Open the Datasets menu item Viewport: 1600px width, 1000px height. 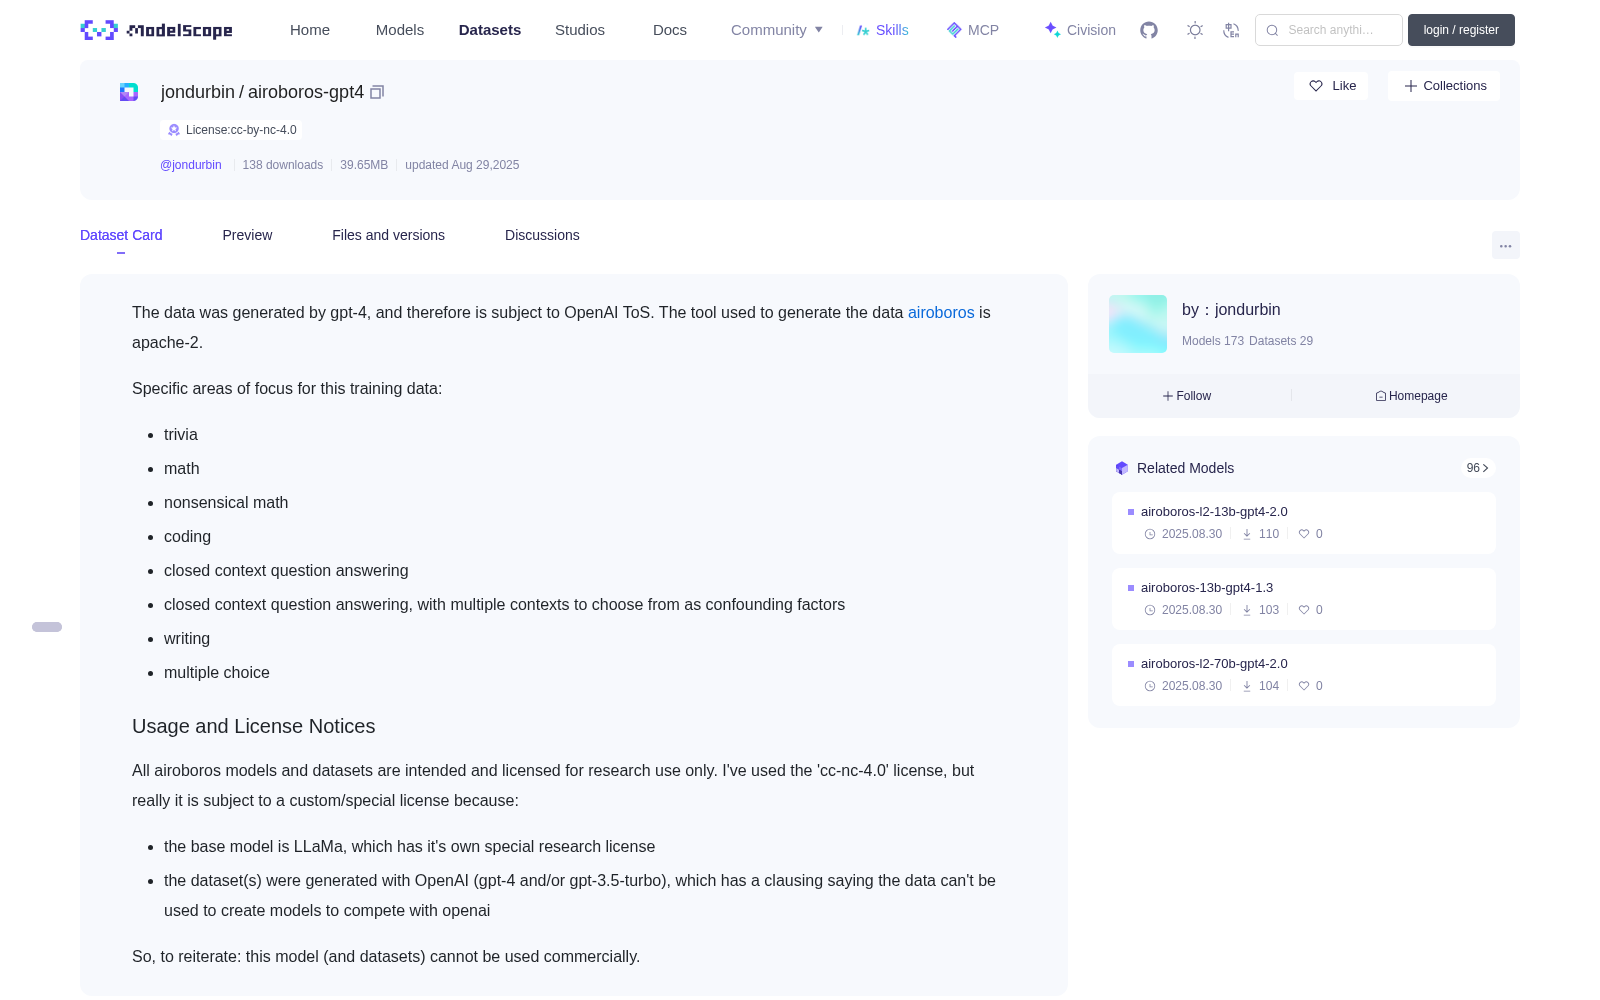tap(490, 30)
